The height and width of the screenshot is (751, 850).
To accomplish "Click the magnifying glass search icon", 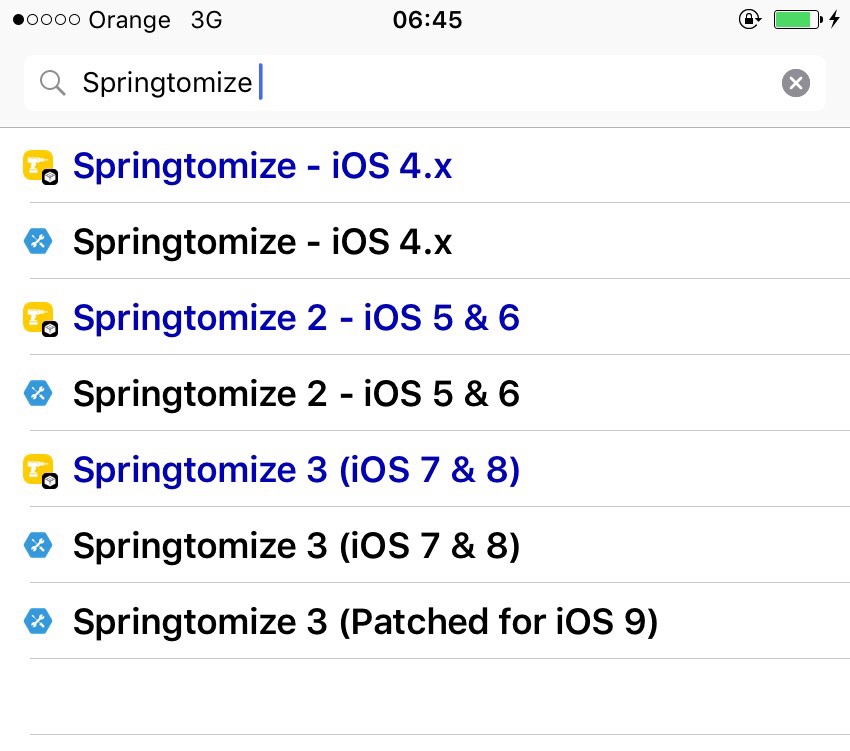I will 52,83.
